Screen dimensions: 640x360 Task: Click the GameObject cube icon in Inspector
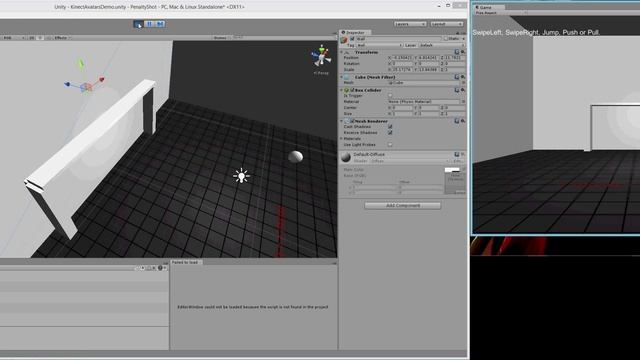[344, 40]
